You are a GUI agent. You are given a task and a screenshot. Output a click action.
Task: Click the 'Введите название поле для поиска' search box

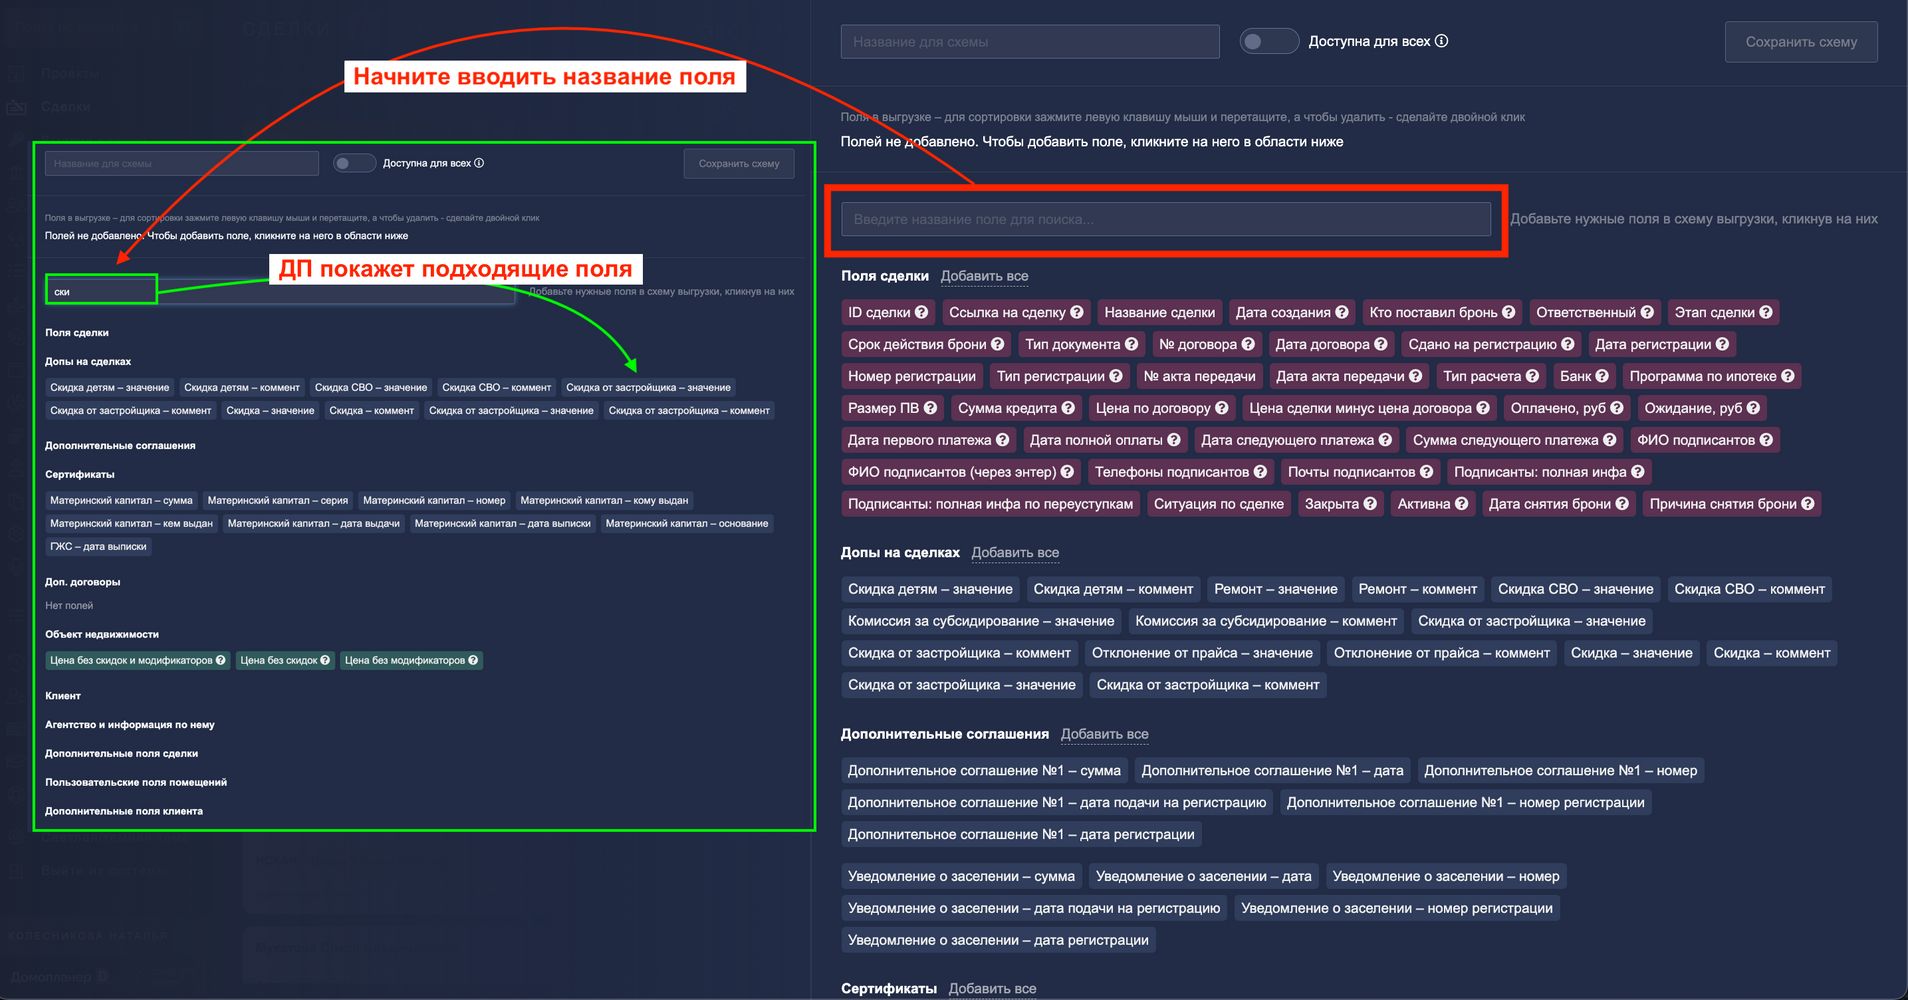click(1166, 219)
